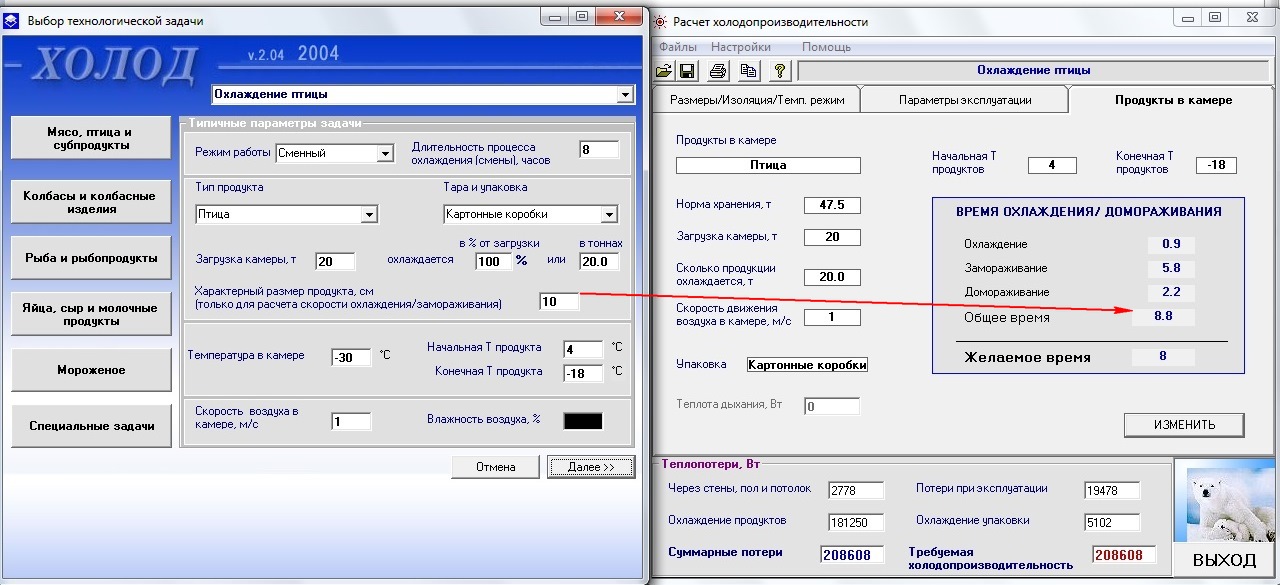The image size is (1280, 585).
Task: Choose the Мороженое category
Action: tap(90, 370)
